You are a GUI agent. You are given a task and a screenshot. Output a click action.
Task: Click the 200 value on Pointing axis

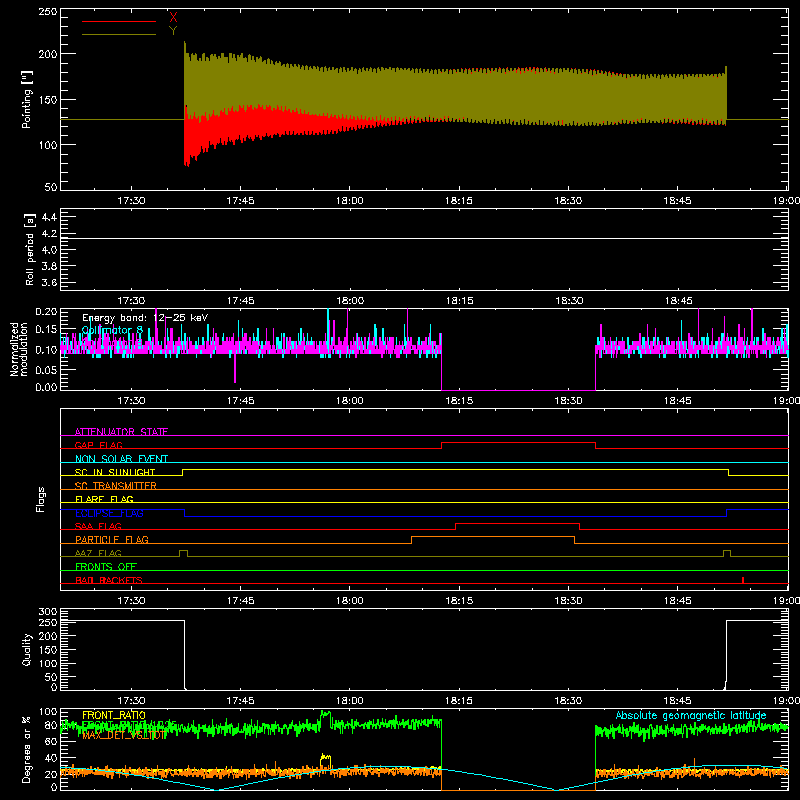click(x=48, y=54)
